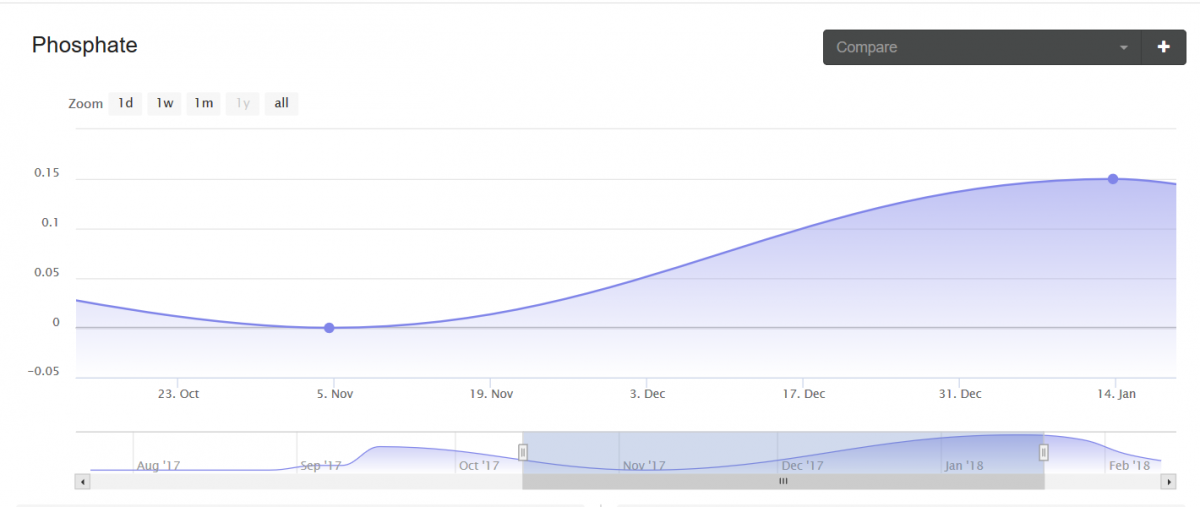Click the navigator scrollbar thumb
This screenshot has height=507, width=1200.
783,481
